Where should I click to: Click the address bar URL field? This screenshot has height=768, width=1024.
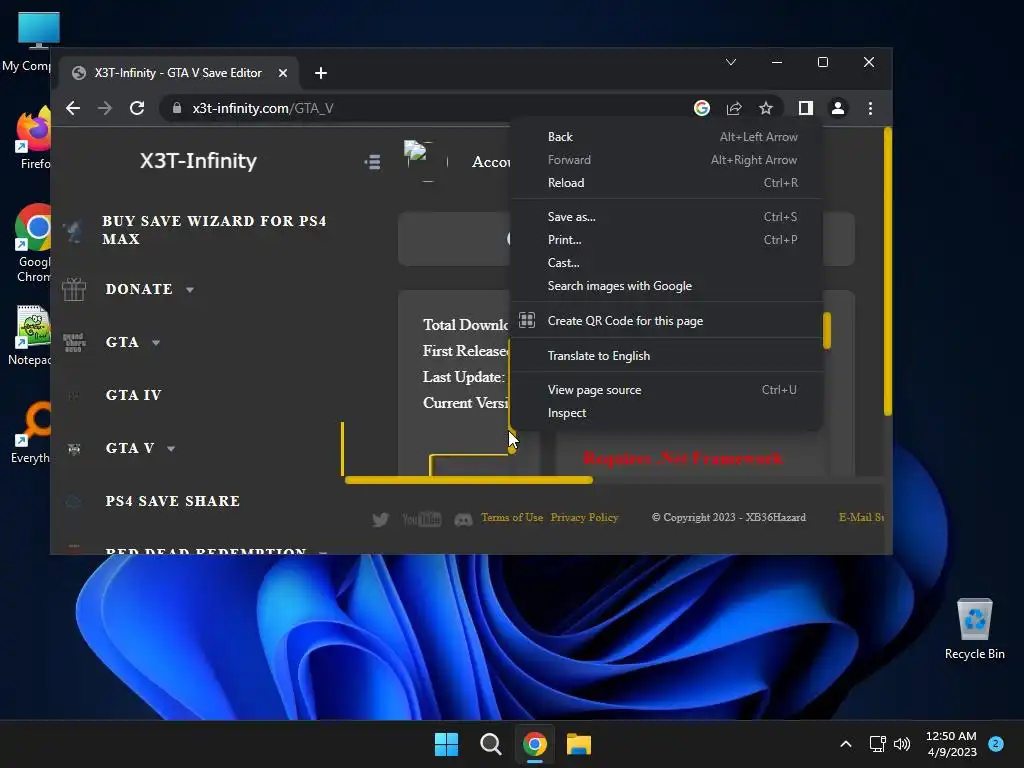tap(424, 108)
